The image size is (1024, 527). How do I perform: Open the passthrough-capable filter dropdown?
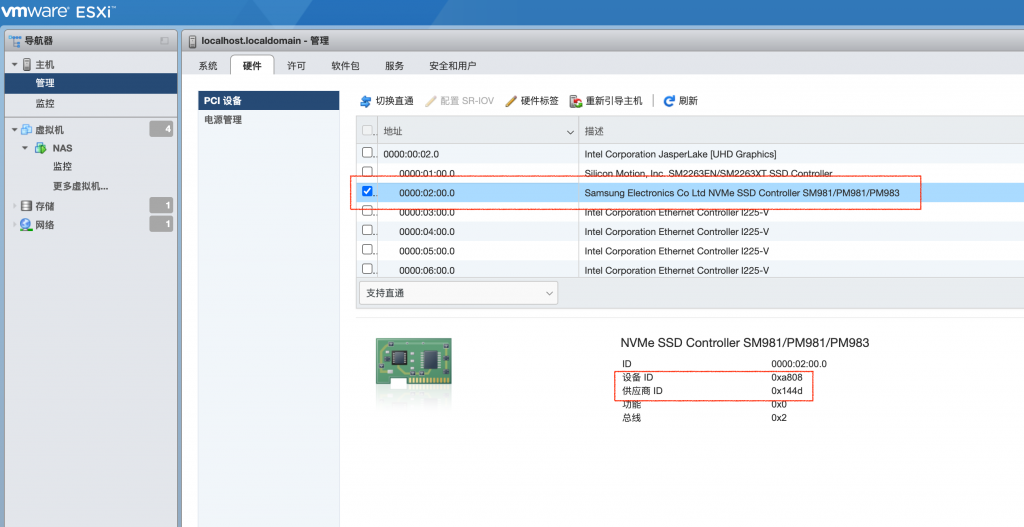click(458, 293)
